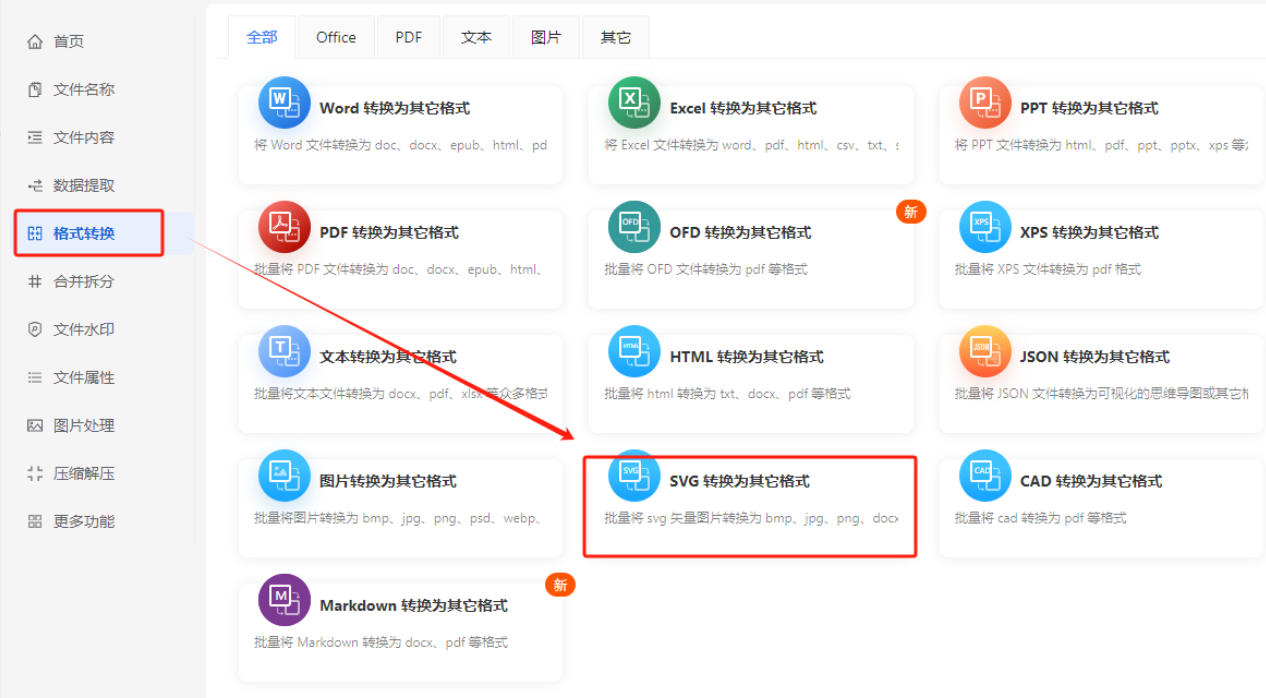The width and height of the screenshot is (1266, 698).
Task: Open HTML 转换为其它格式 title
Action: [x=747, y=357]
